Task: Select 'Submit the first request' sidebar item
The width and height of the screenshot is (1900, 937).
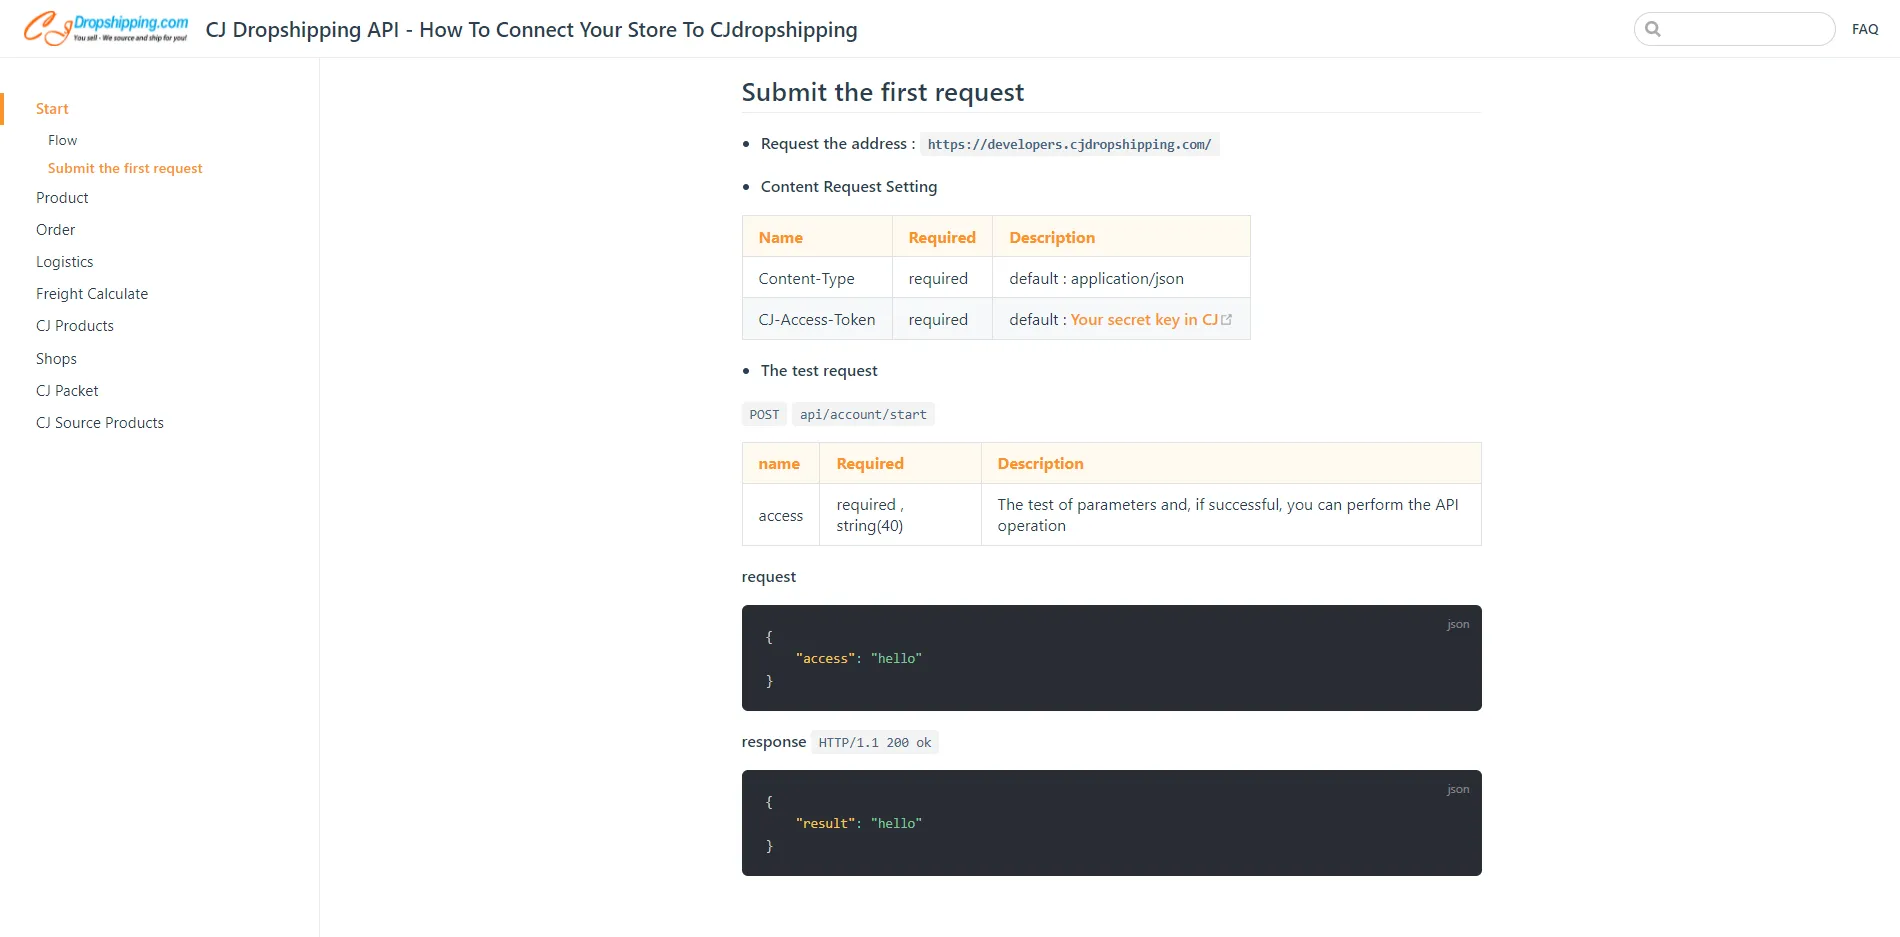Action: coord(125,168)
